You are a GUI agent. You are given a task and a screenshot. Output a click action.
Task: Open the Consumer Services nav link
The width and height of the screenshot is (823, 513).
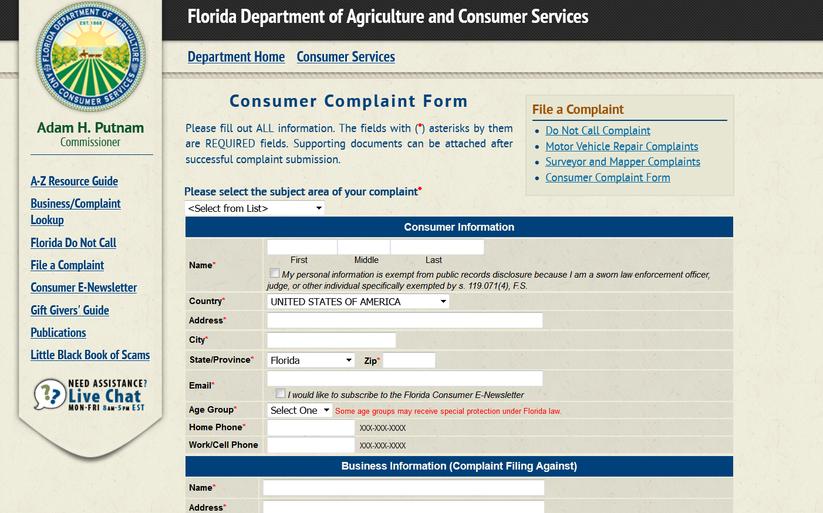pos(346,57)
